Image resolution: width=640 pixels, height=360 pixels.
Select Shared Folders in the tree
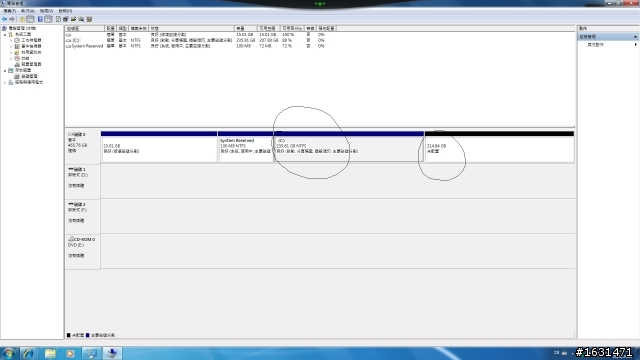point(31,52)
